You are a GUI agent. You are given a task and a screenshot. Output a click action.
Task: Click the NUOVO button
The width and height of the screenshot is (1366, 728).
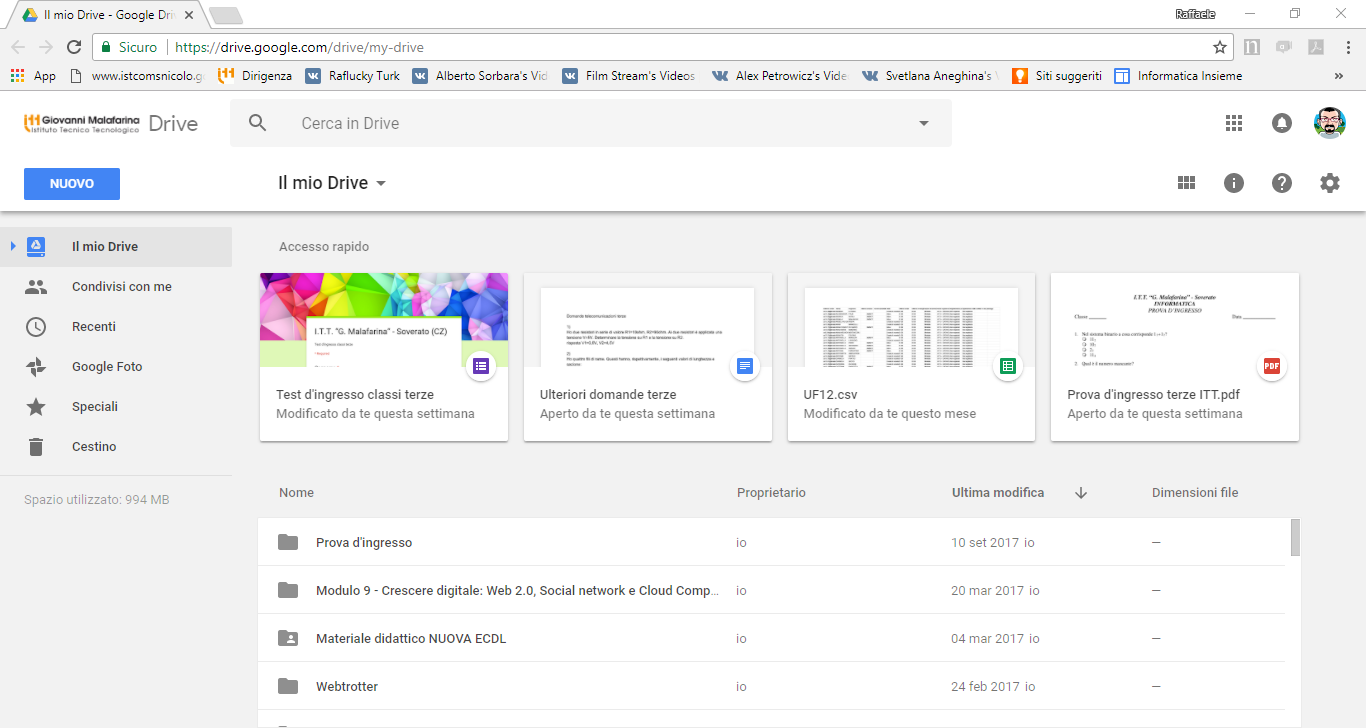(x=72, y=184)
